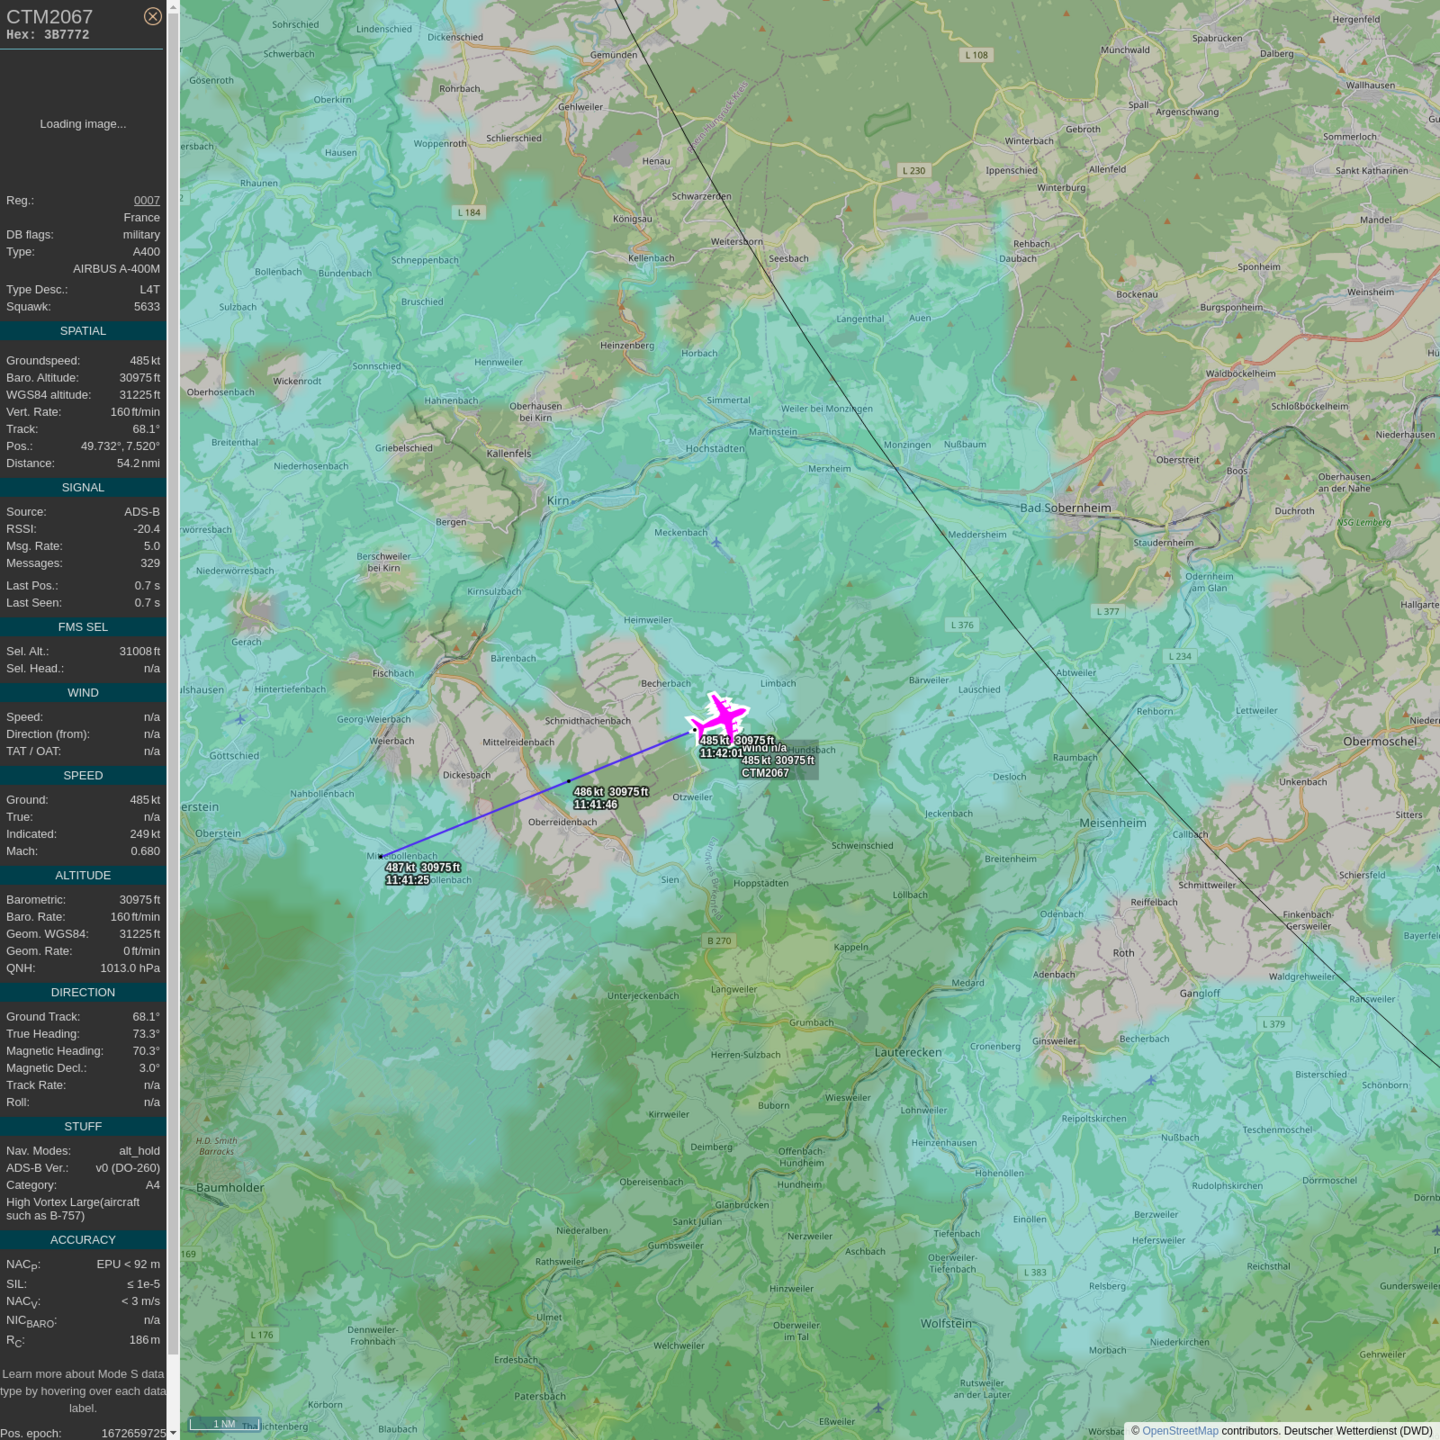This screenshot has width=1440, height=1440.
Task: Open registration link 0007
Action: pos(147,200)
